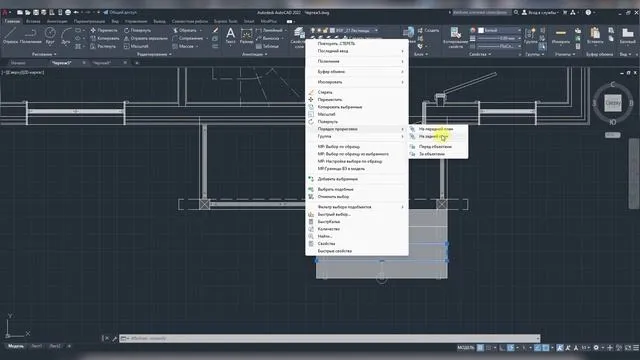Click Share (Общий доступ) button

click(x=120, y=12)
